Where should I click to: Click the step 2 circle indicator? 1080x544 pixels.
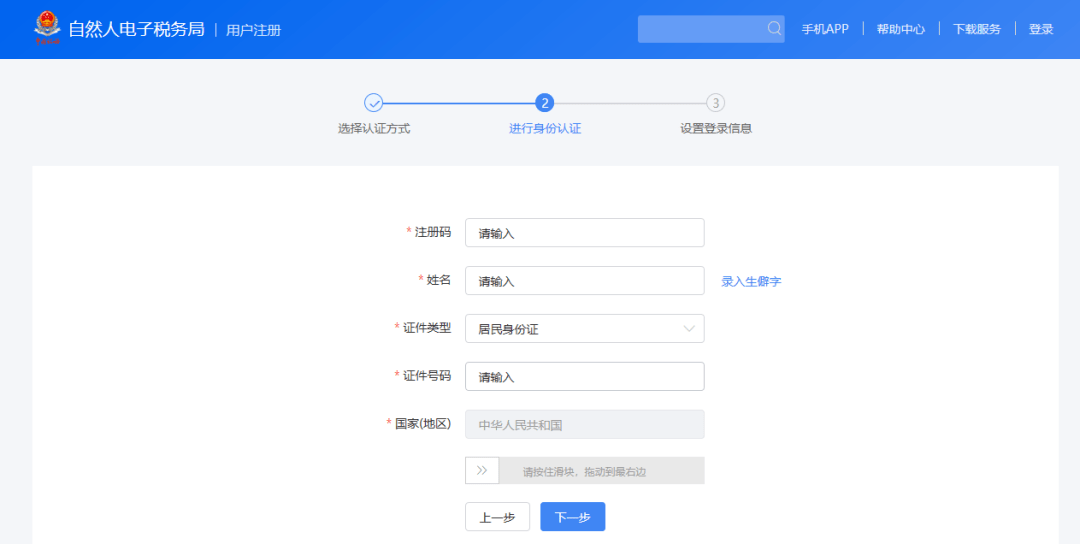(544, 103)
